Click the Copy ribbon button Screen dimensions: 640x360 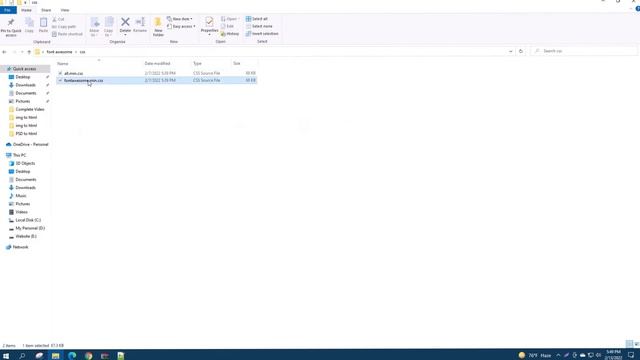pos(29,25)
